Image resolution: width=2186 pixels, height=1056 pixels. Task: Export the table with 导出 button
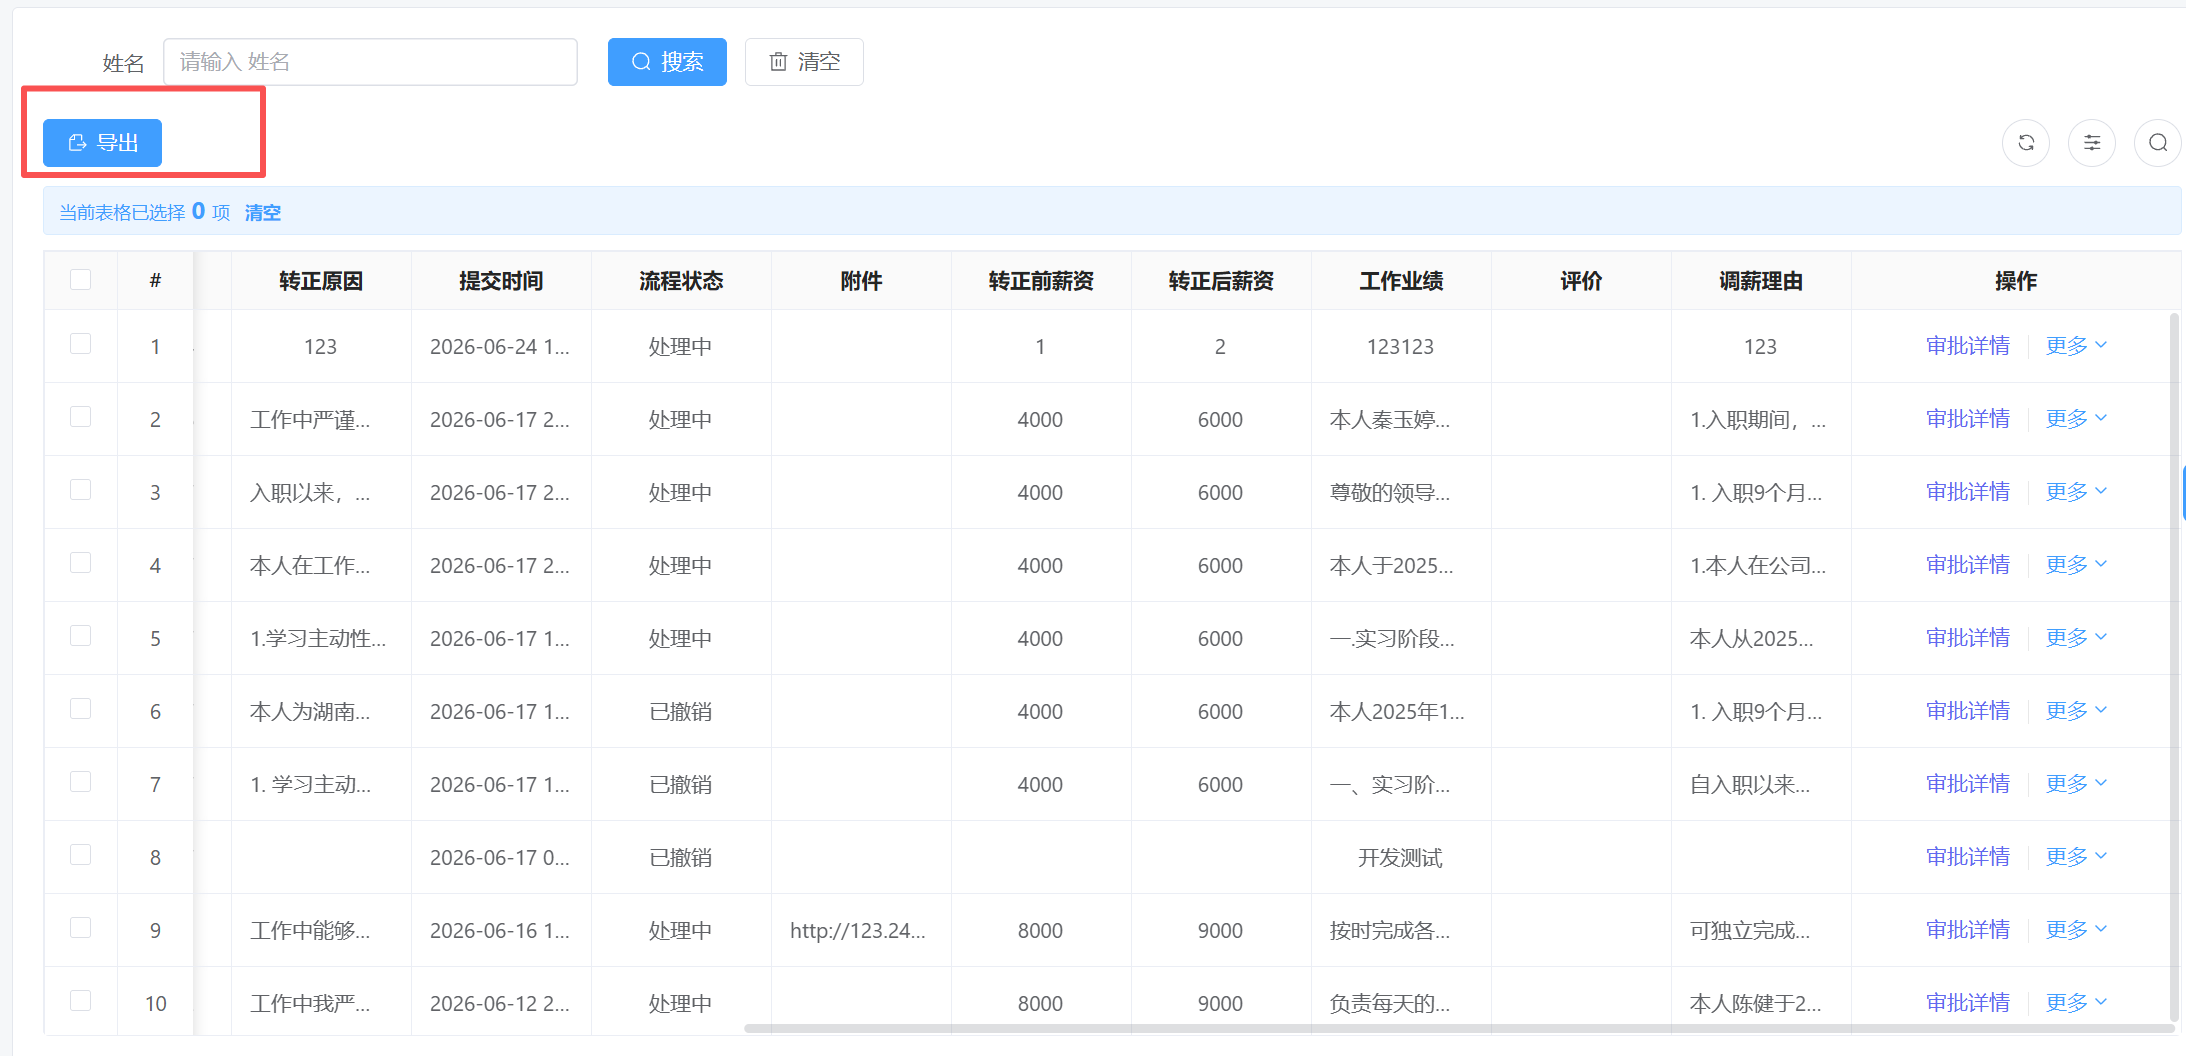tap(102, 143)
